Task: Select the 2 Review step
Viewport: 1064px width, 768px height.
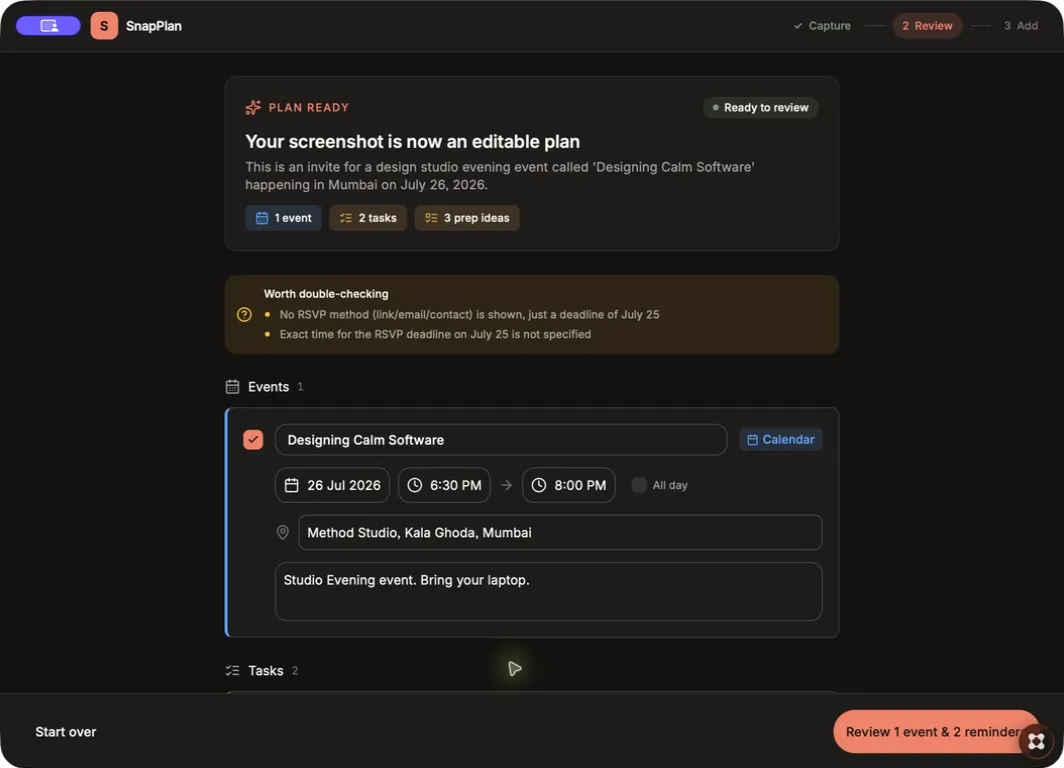Action: point(927,26)
